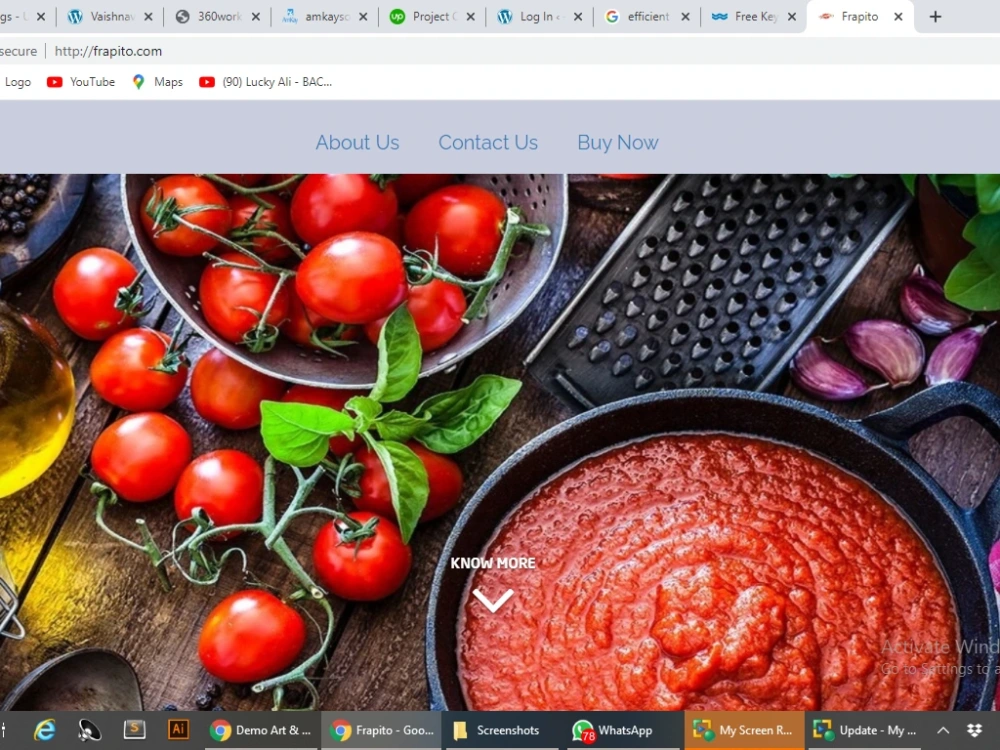Open the Logo bookmark

click(17, 82)
